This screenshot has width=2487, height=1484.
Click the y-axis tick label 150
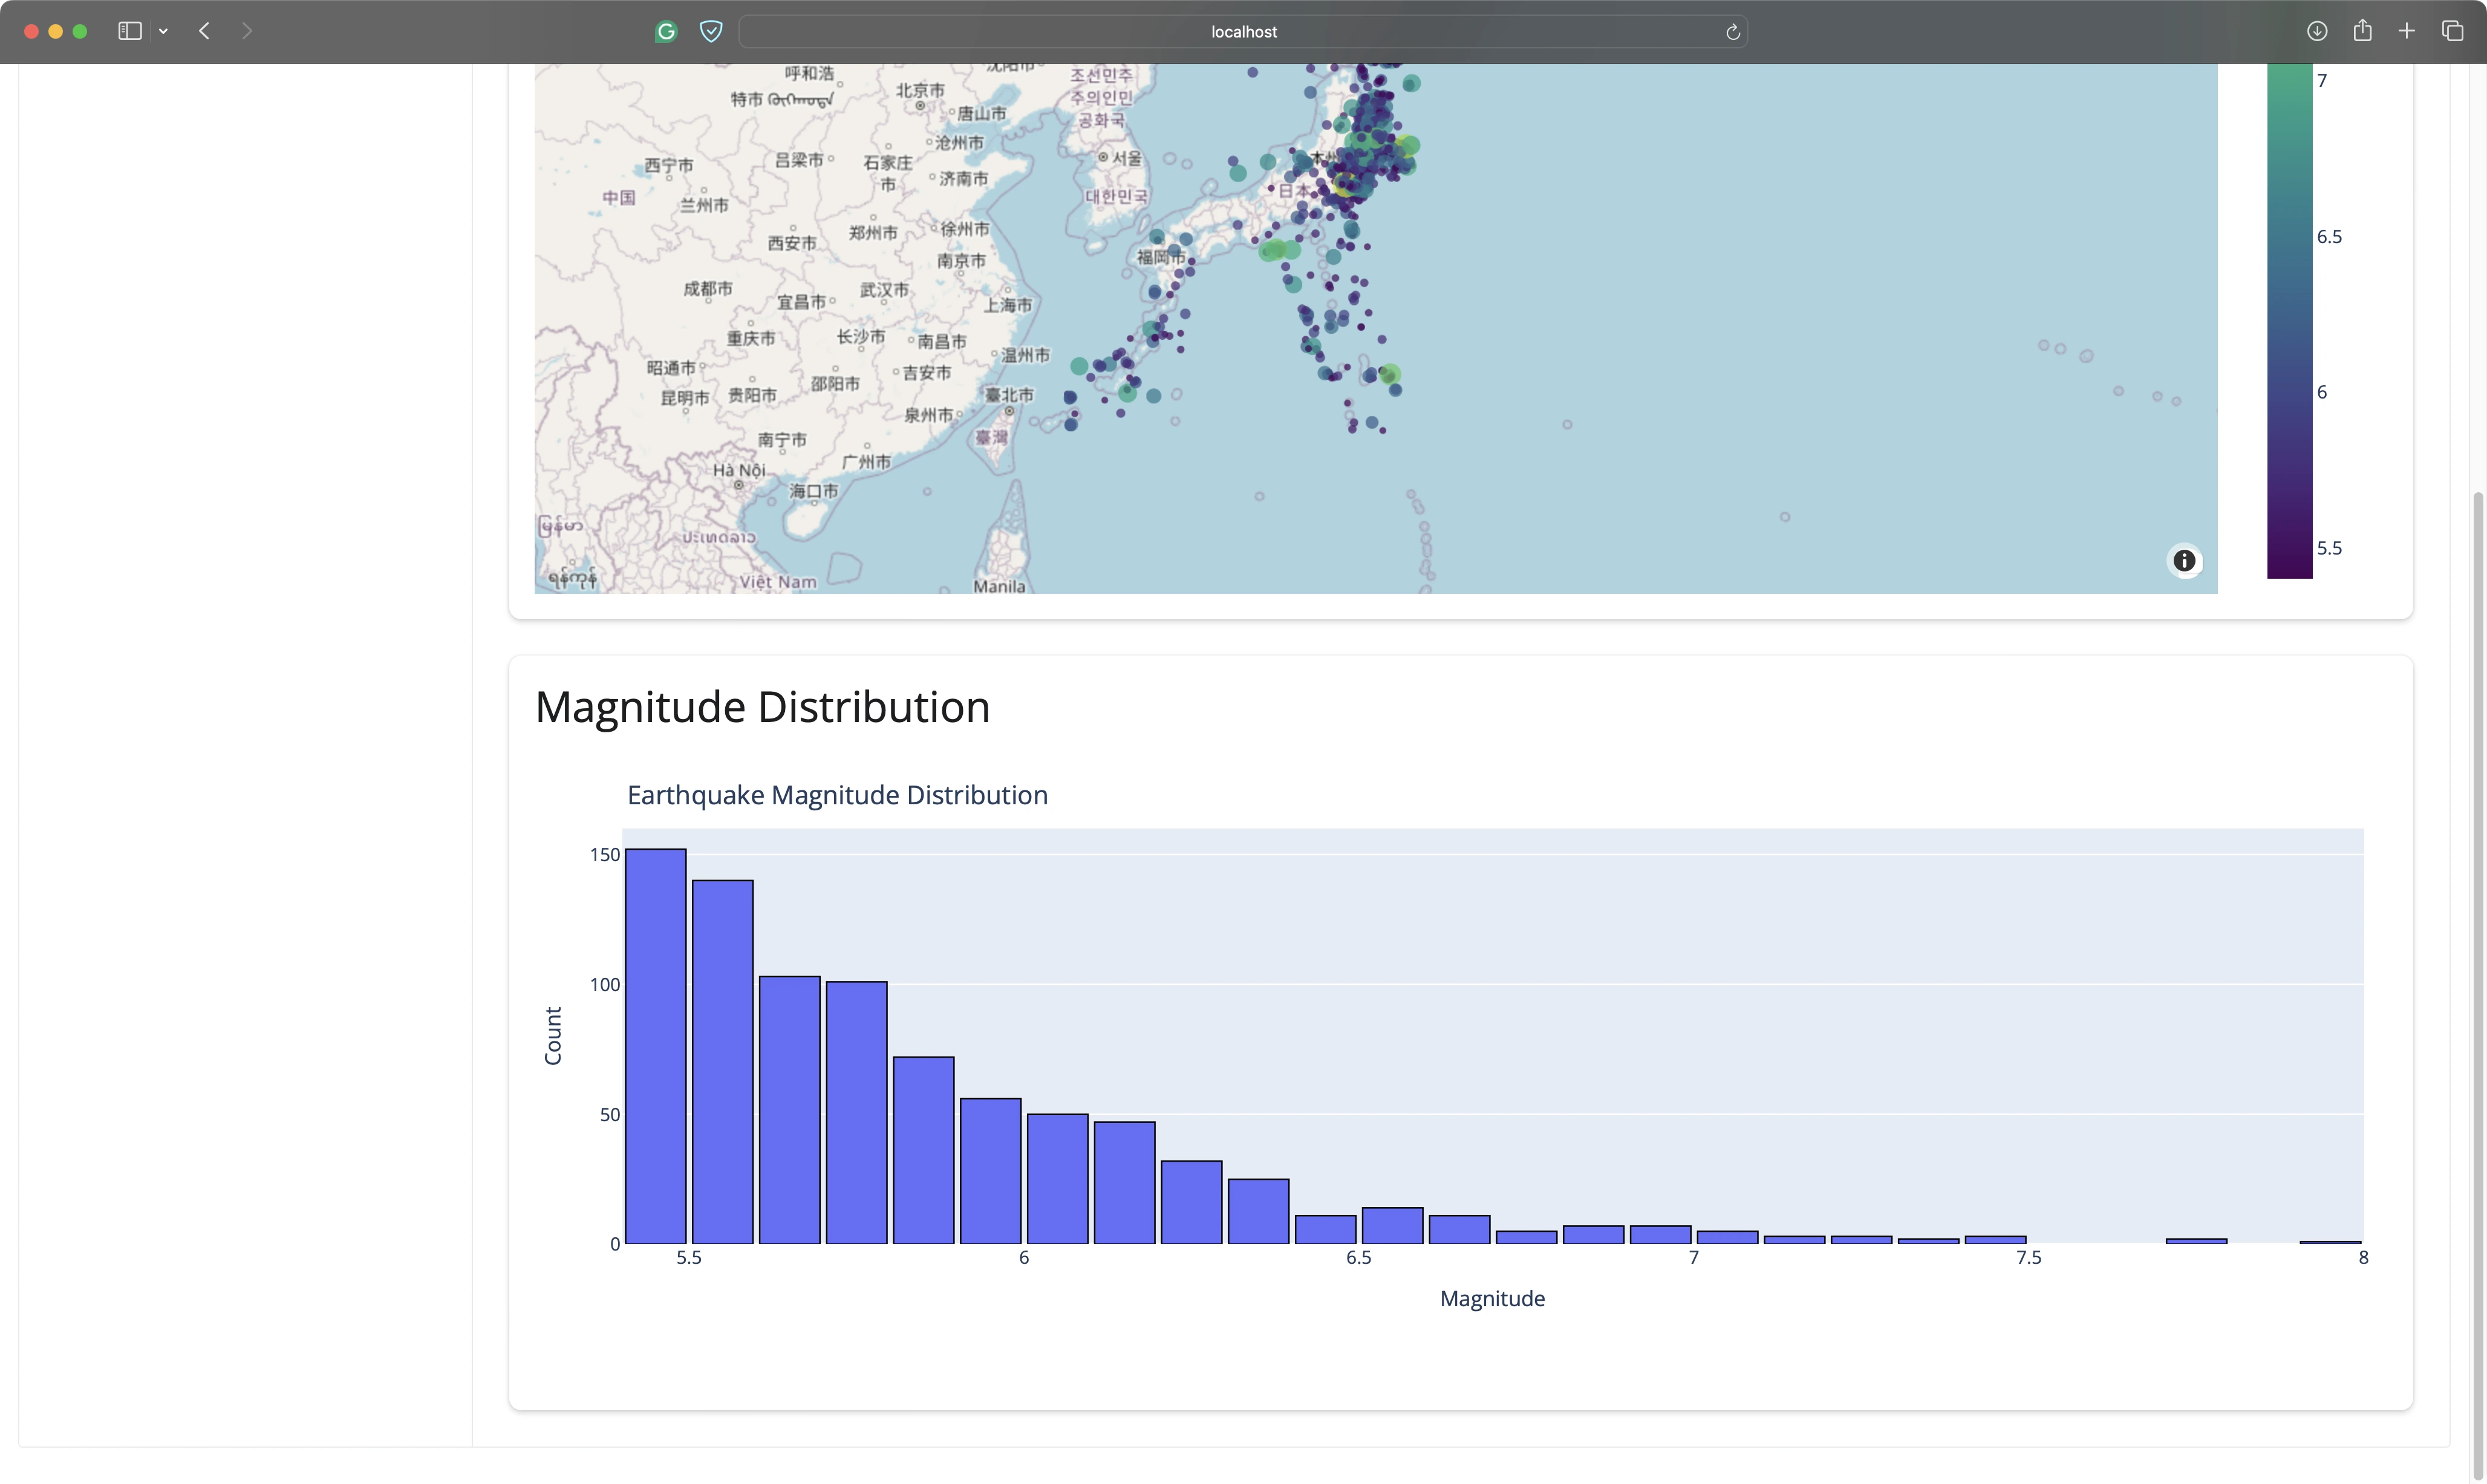[x=605, y=854]
